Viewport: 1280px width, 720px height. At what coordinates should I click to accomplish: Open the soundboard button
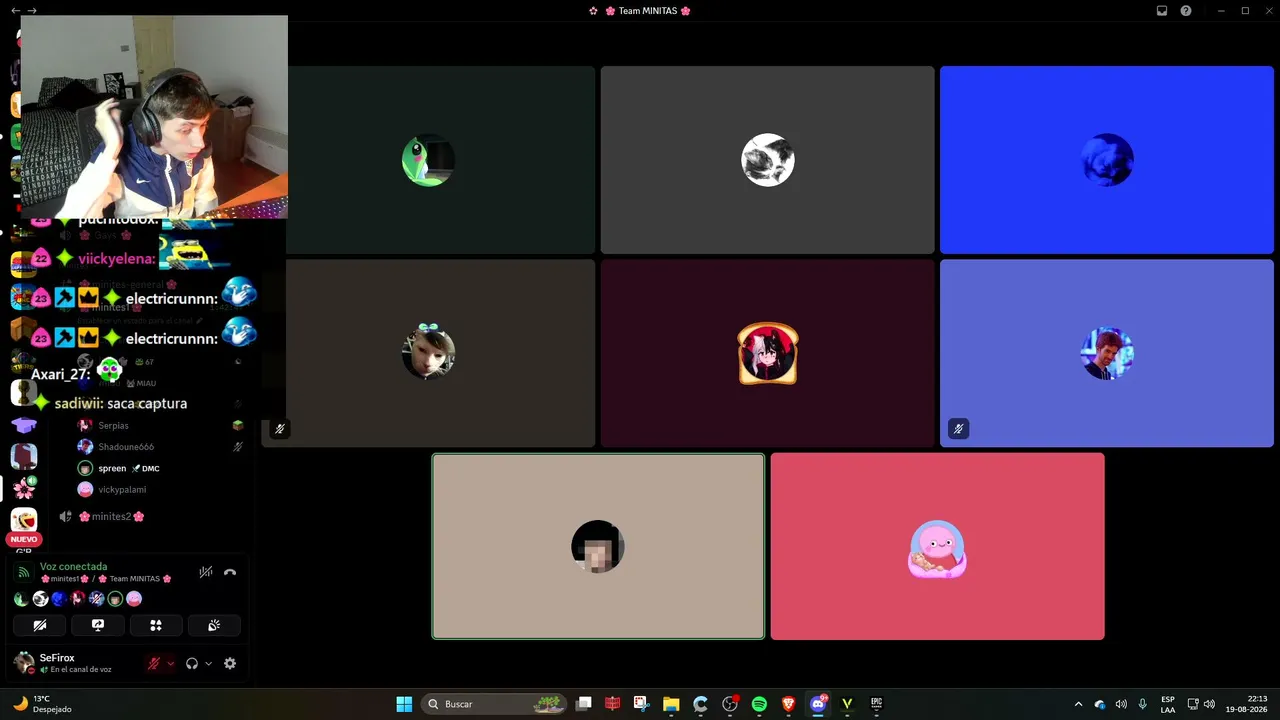coord(214,625)
